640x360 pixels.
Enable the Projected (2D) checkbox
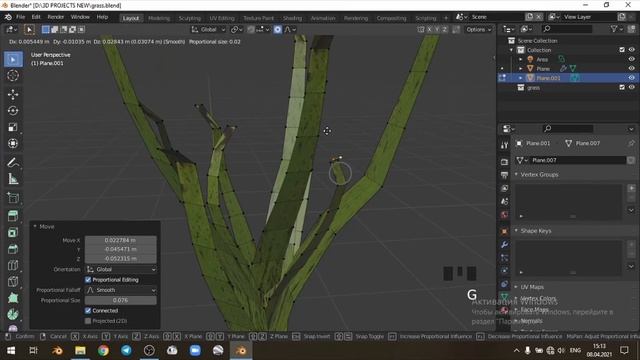point(88,321)
